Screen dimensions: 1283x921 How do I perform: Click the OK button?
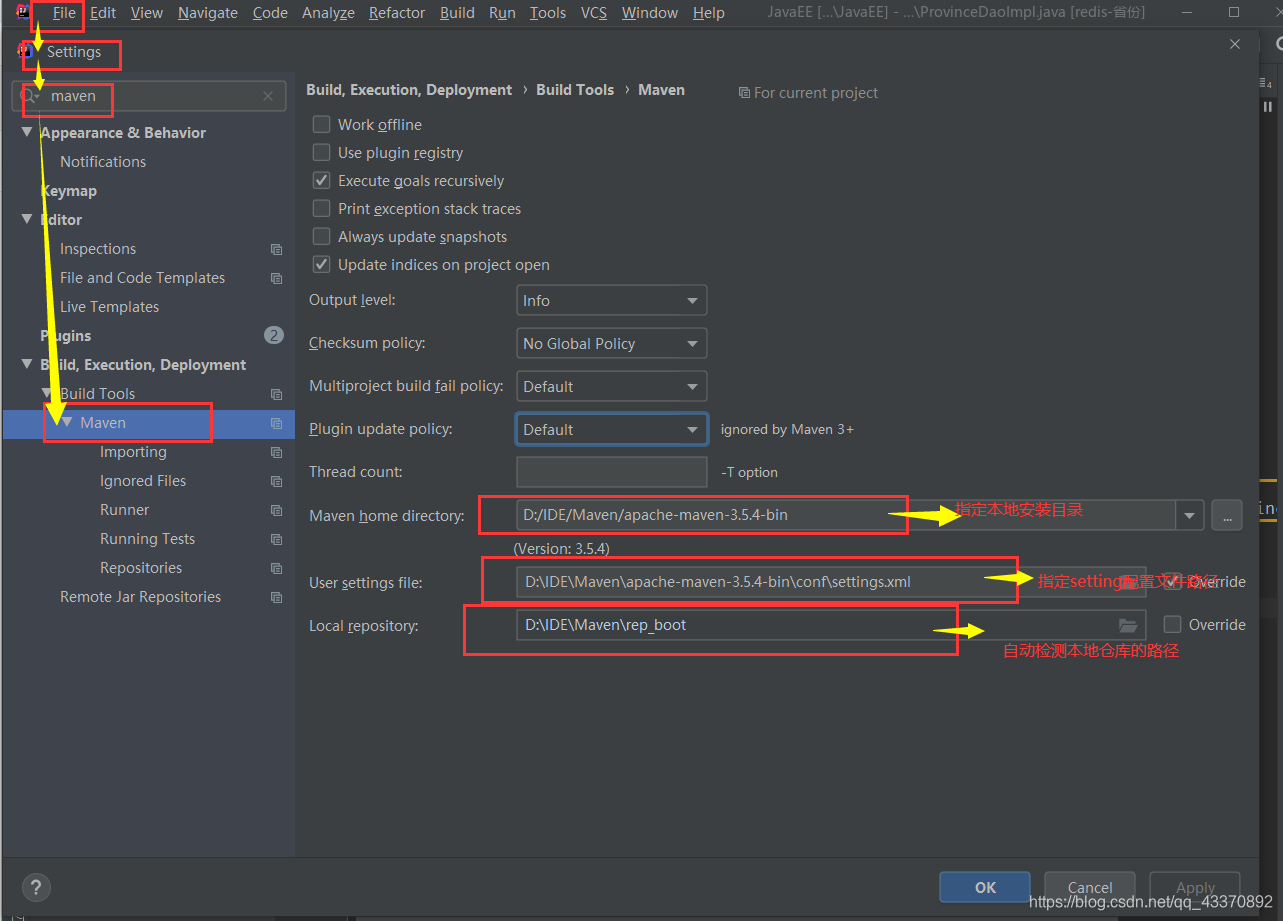985,887
